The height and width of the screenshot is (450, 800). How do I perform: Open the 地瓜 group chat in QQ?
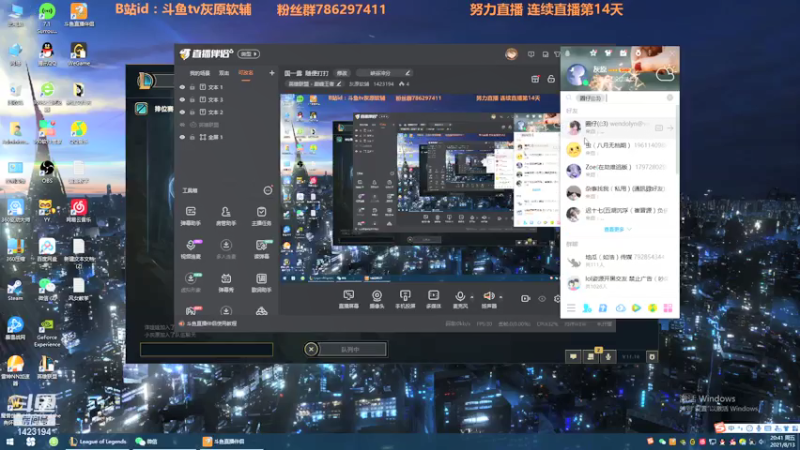(619, 260)
